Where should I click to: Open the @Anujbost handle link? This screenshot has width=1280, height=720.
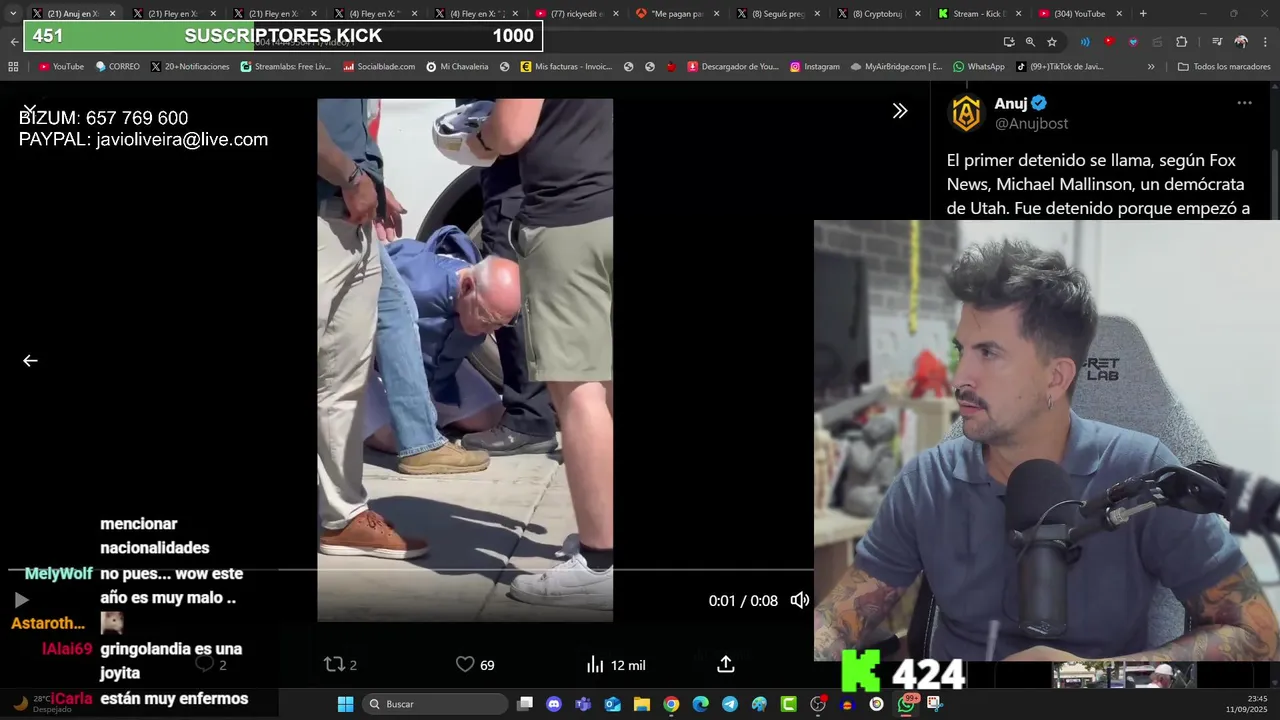[x=1031, y=123]
